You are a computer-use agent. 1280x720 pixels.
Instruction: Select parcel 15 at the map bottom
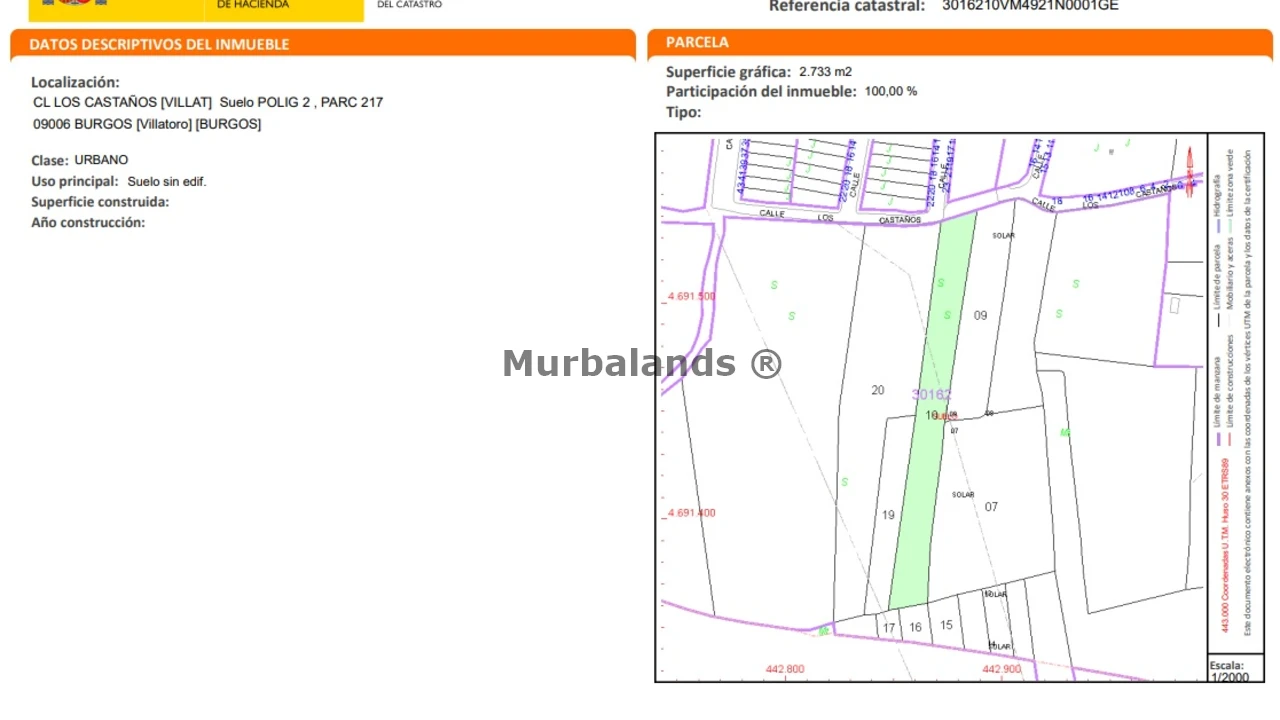click(x=946, y=625)
